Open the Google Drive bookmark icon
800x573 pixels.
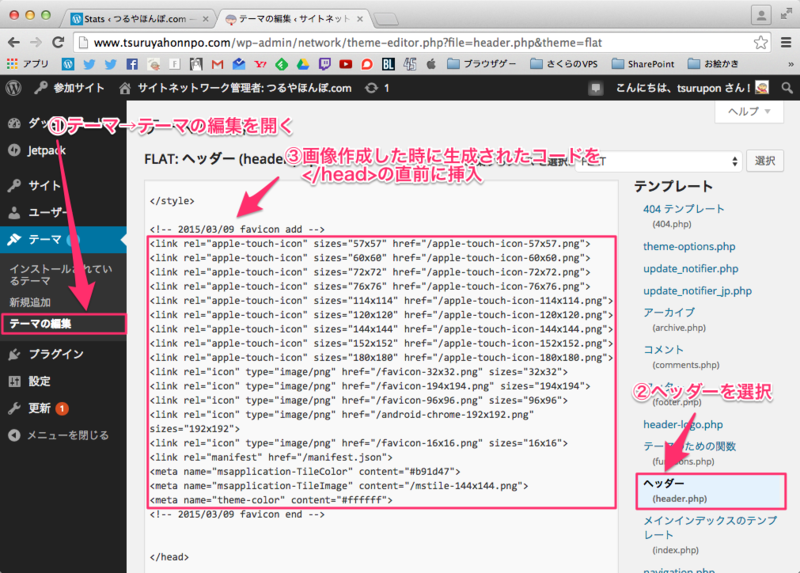click(303, 64)
